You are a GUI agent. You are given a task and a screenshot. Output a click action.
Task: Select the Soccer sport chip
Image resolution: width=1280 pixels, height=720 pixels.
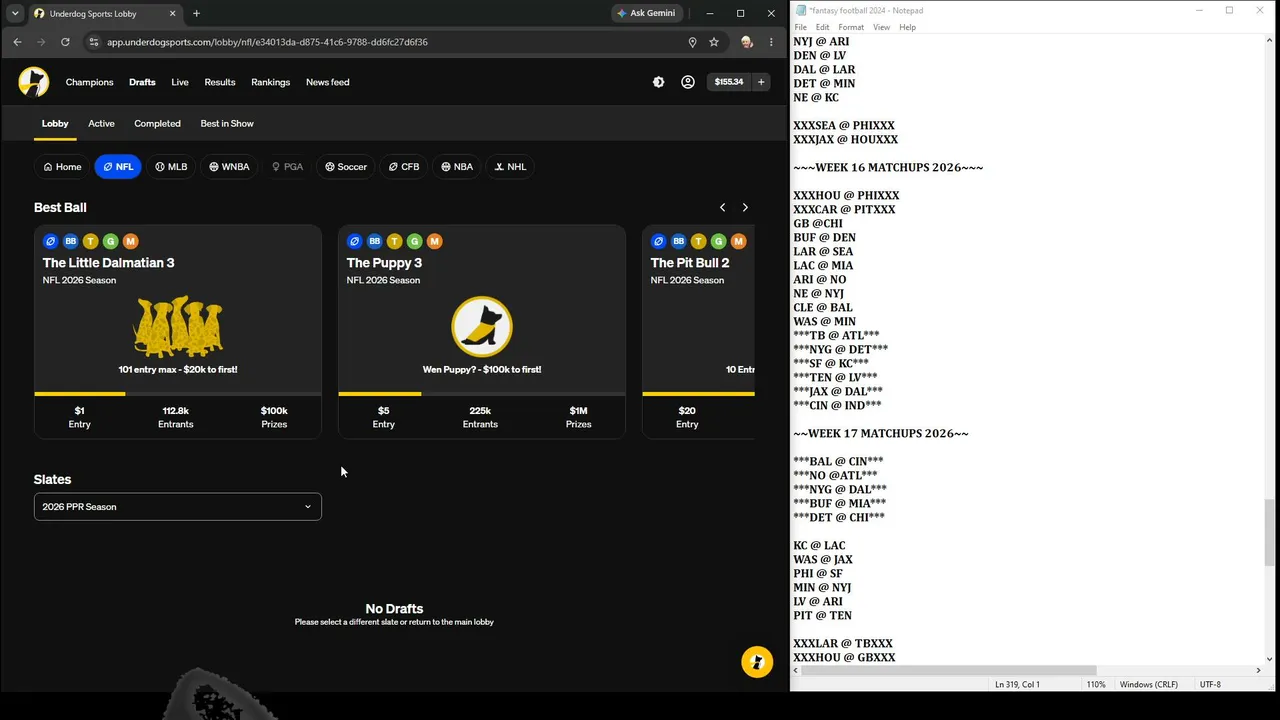346,167
